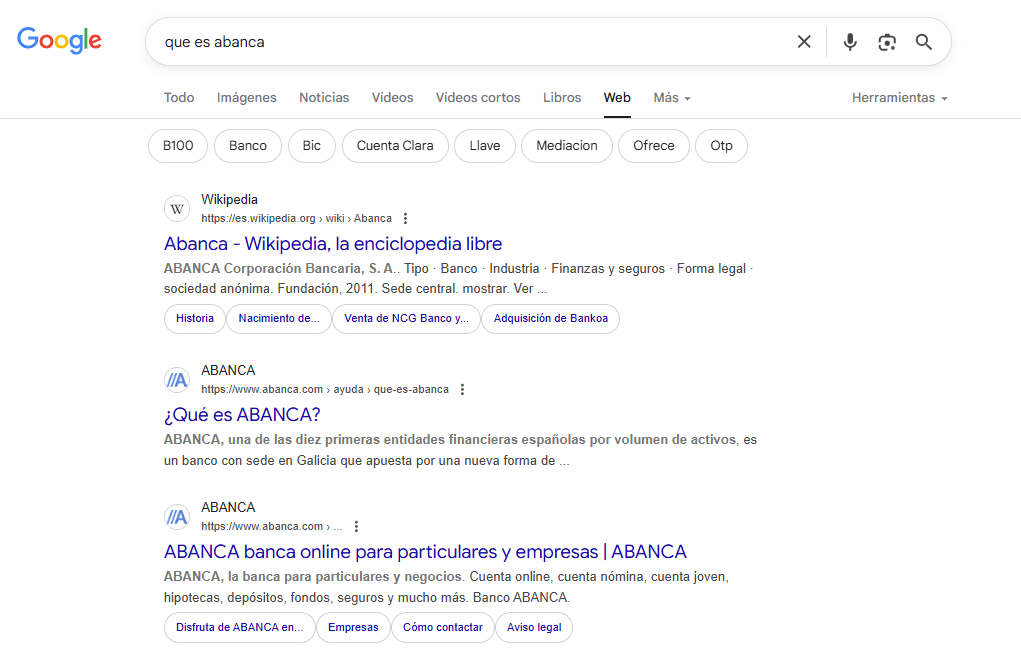
Task: Click the Google logo
Action: (x=59, y=40)
